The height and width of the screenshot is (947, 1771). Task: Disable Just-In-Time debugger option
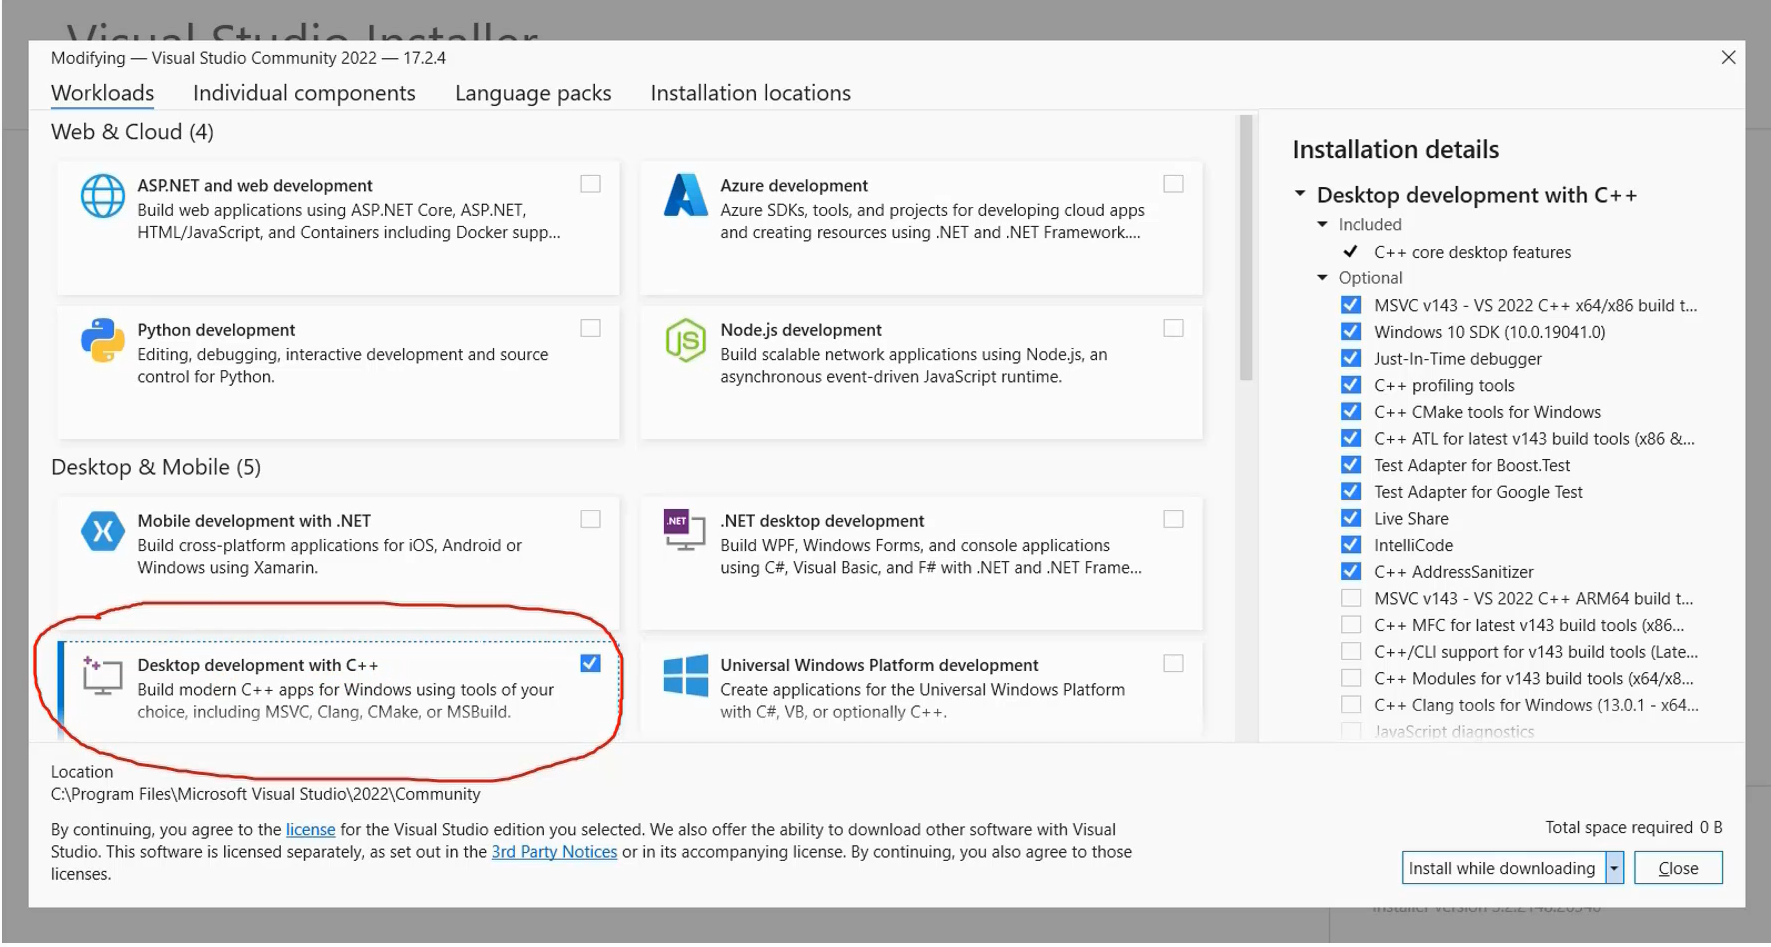click(x=1351, y=358)
